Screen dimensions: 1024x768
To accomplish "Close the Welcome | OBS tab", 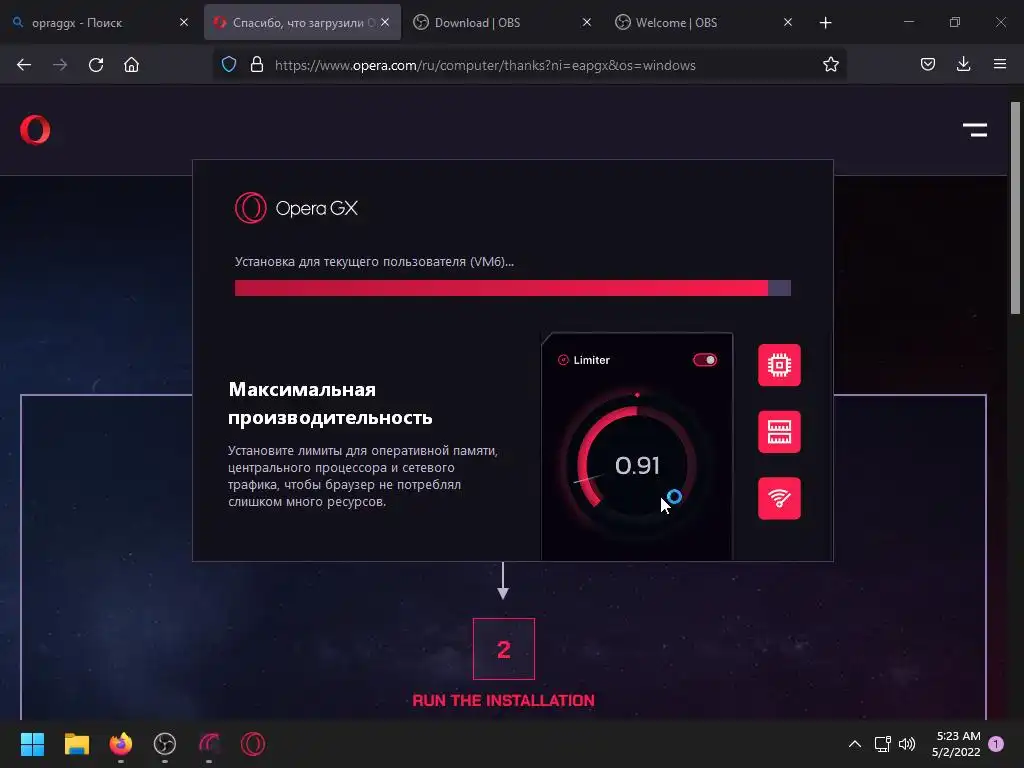I will point(788,22).
